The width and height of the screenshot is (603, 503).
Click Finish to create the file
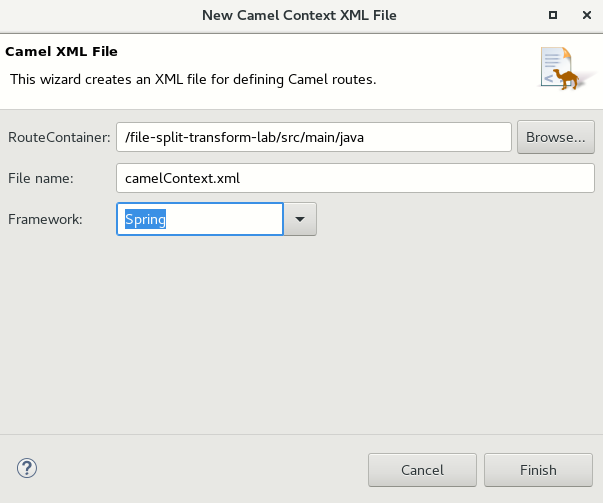(x=538, y=470)
